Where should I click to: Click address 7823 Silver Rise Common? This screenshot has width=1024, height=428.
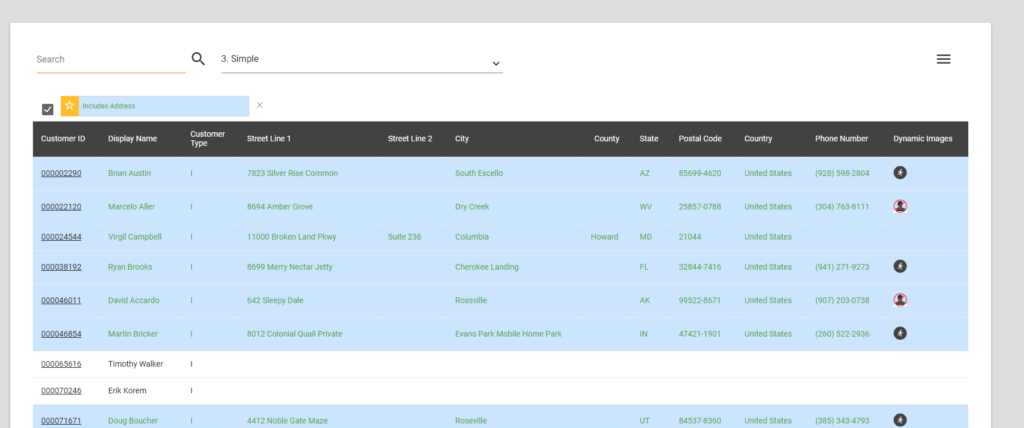(x=292, y=173)
